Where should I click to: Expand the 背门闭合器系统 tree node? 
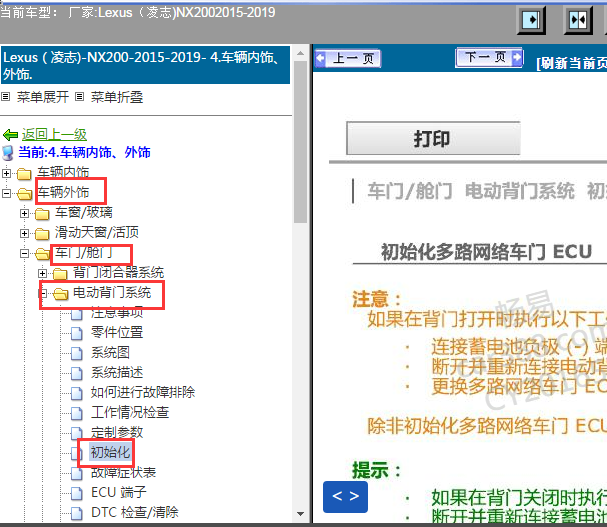[x=43, y=273]
